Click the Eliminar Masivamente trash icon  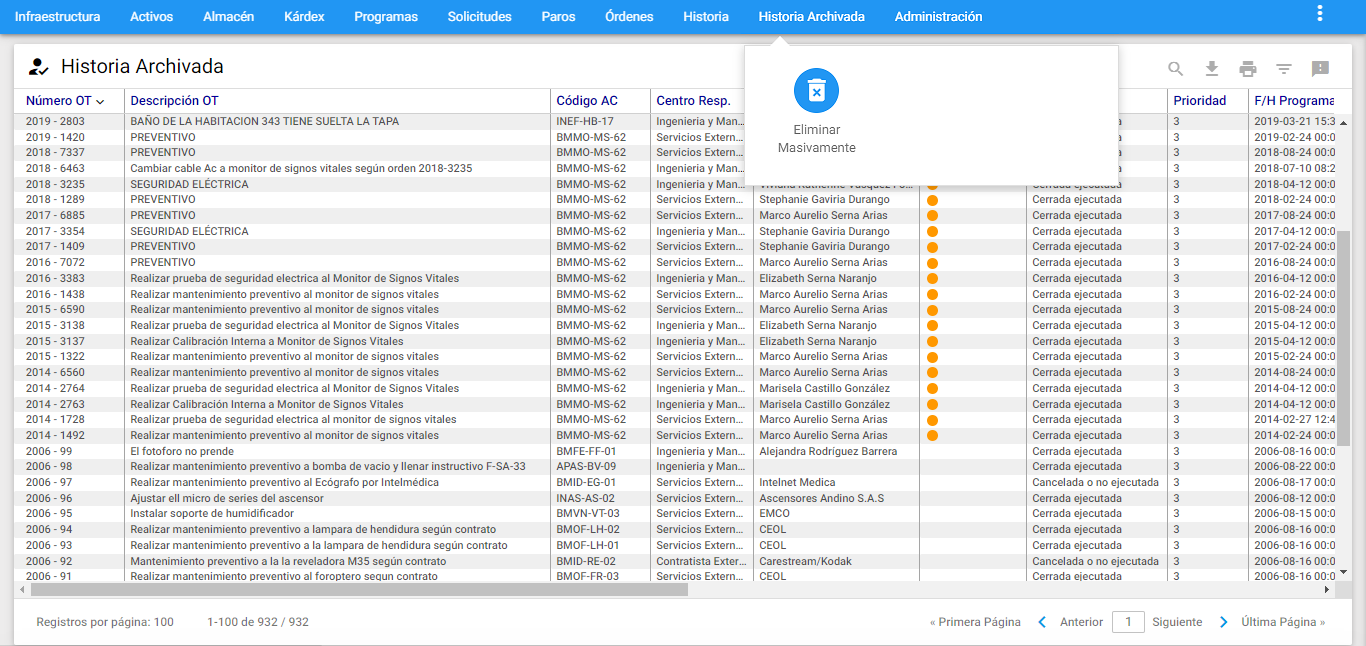[x=816, y=91]
